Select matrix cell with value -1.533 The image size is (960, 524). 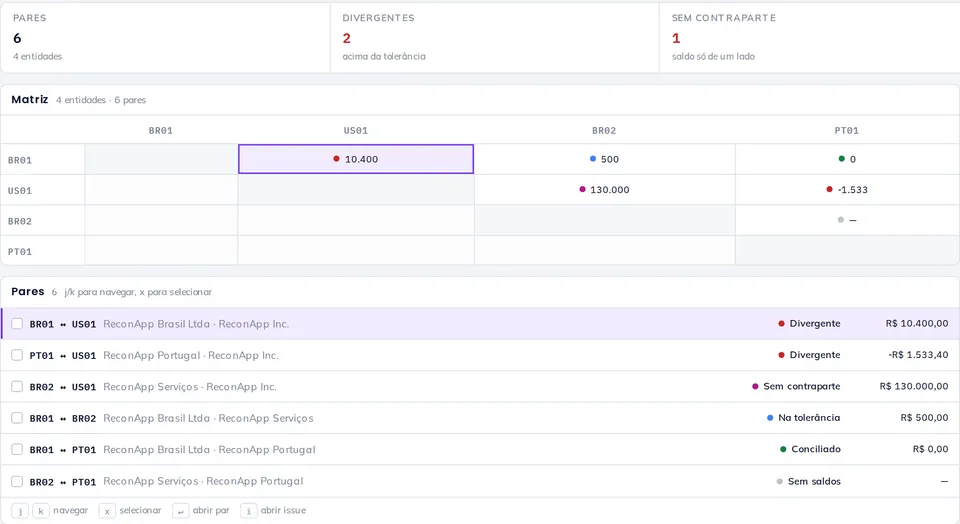847,190
